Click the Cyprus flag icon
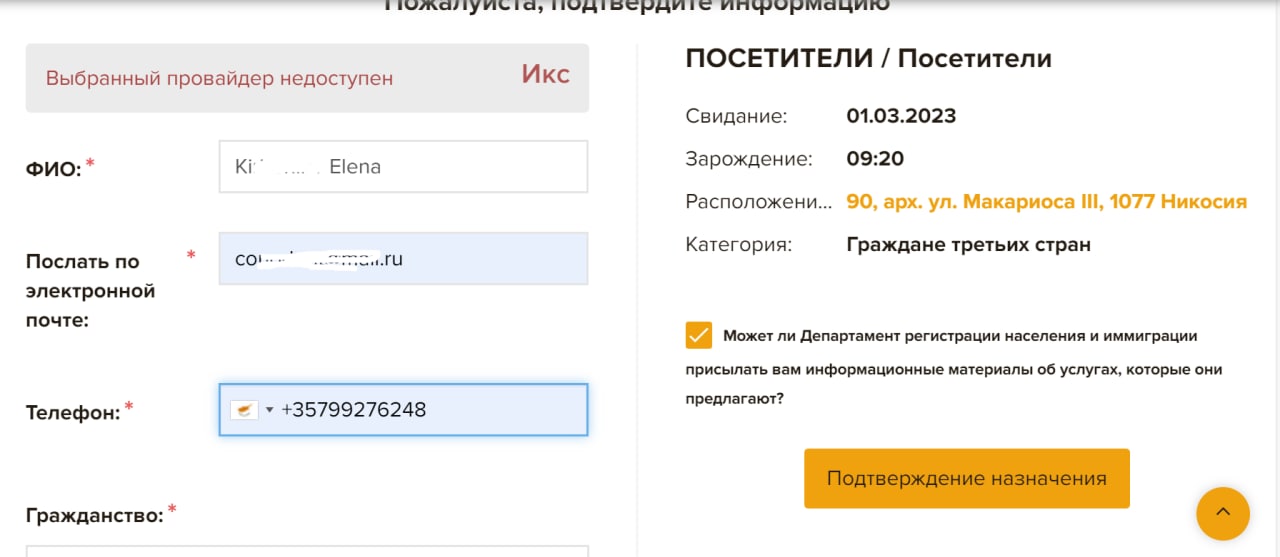The width and height of the screenshot is (1280, 557). pos(243,410)
